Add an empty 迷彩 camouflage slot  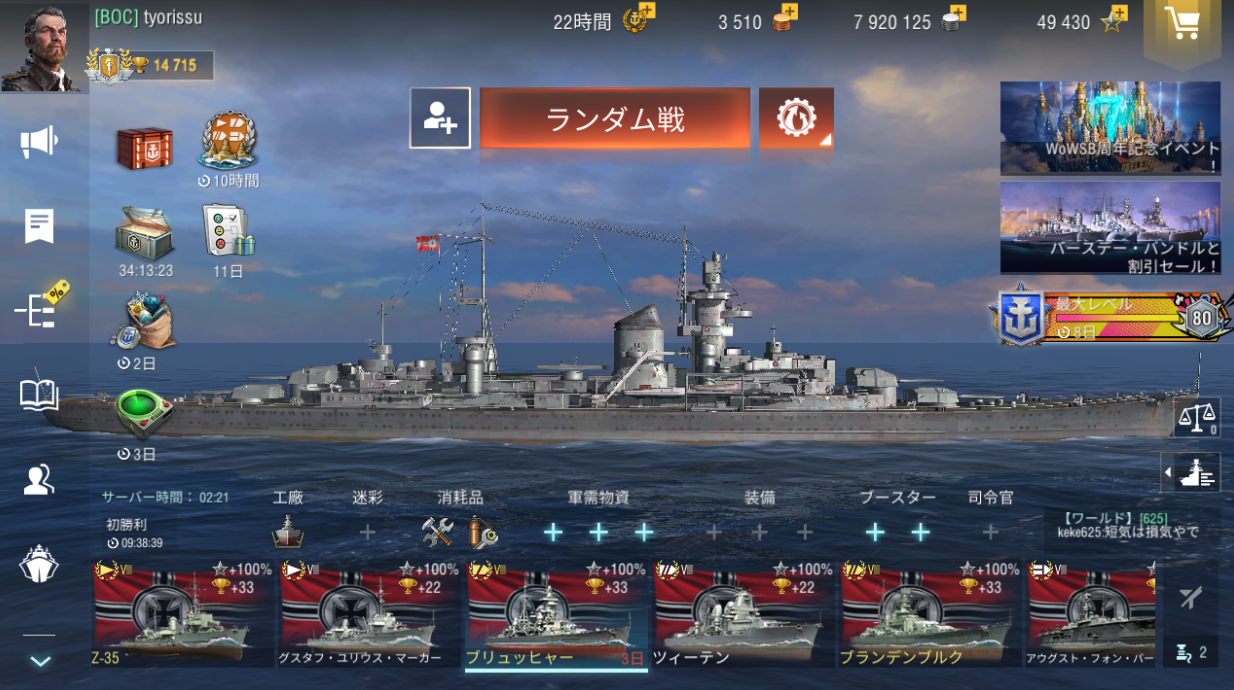point(367,532)
